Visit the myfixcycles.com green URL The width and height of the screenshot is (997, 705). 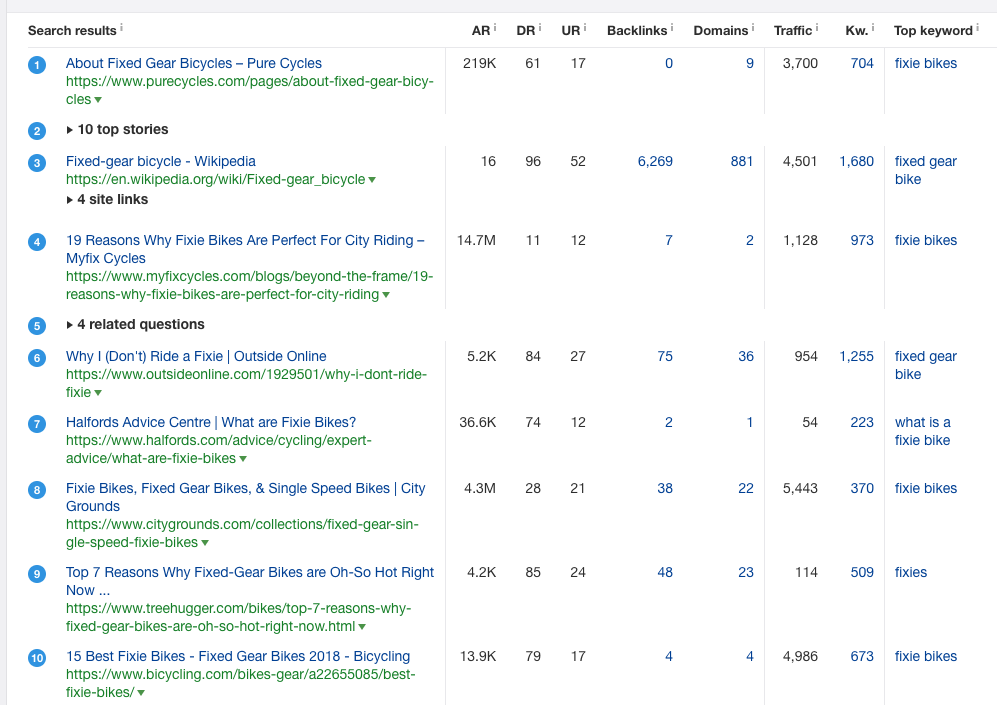250,285
